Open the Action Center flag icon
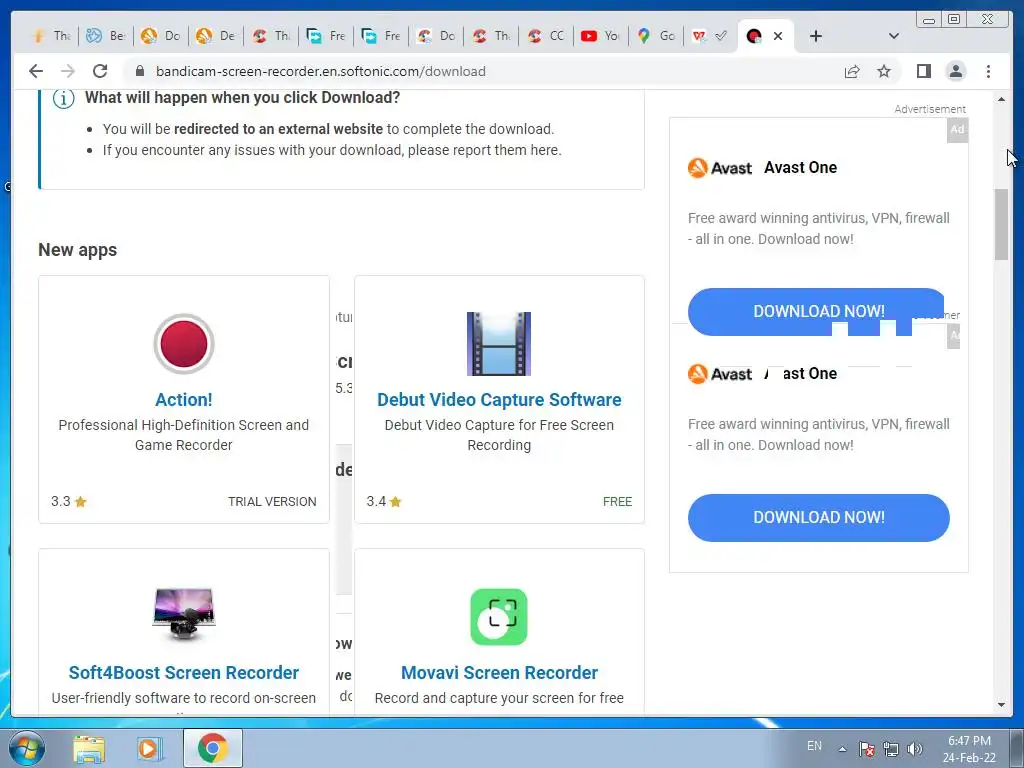 (867, 749)
